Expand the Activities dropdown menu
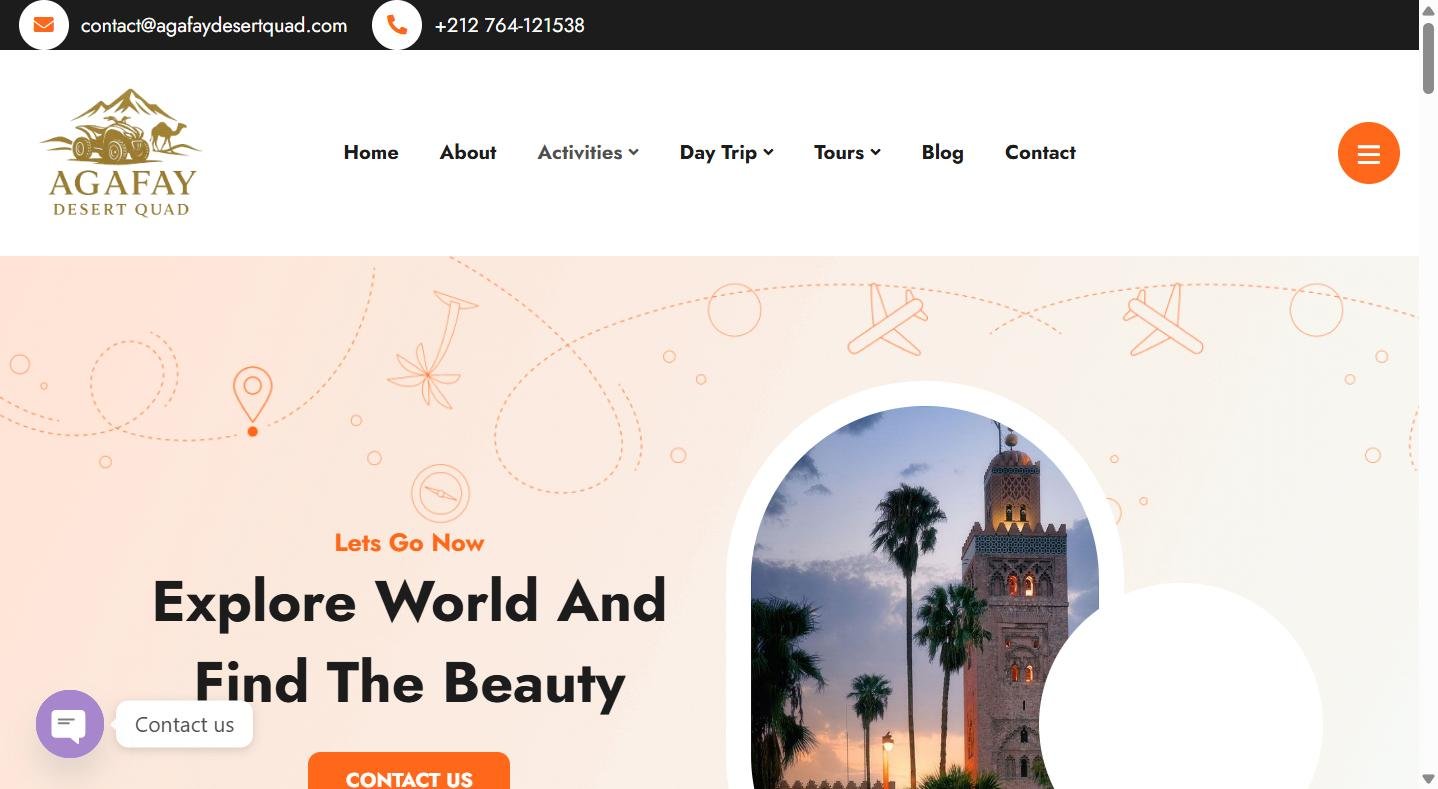This screenshot has height=789, width=1438. (588, 152)
